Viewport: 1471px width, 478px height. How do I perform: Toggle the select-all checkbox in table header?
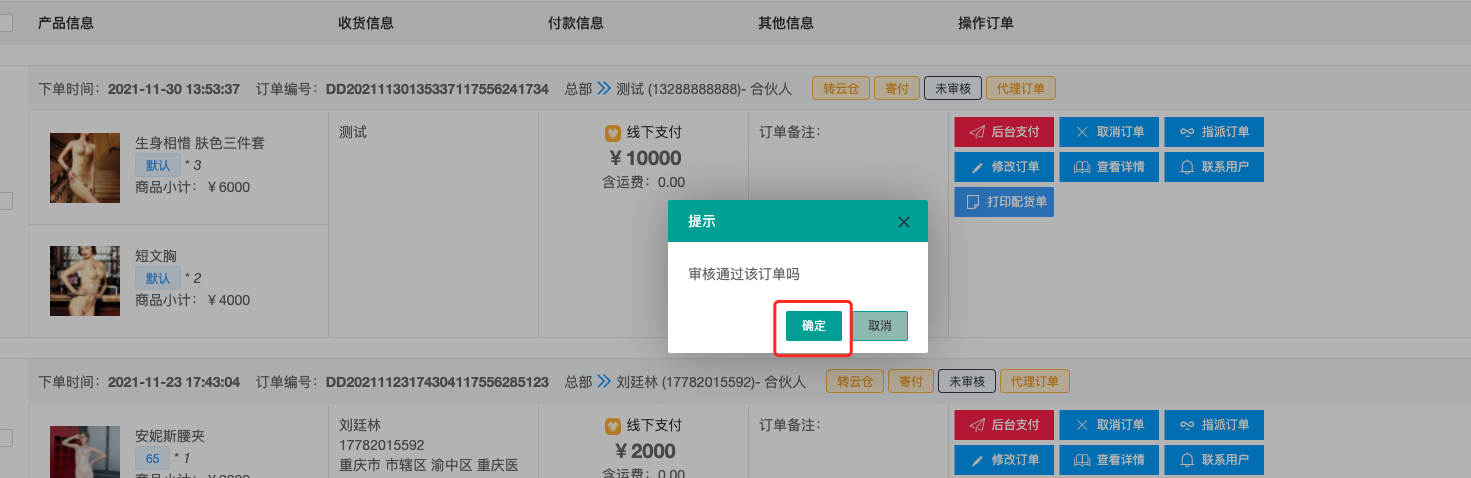point(5,23)
